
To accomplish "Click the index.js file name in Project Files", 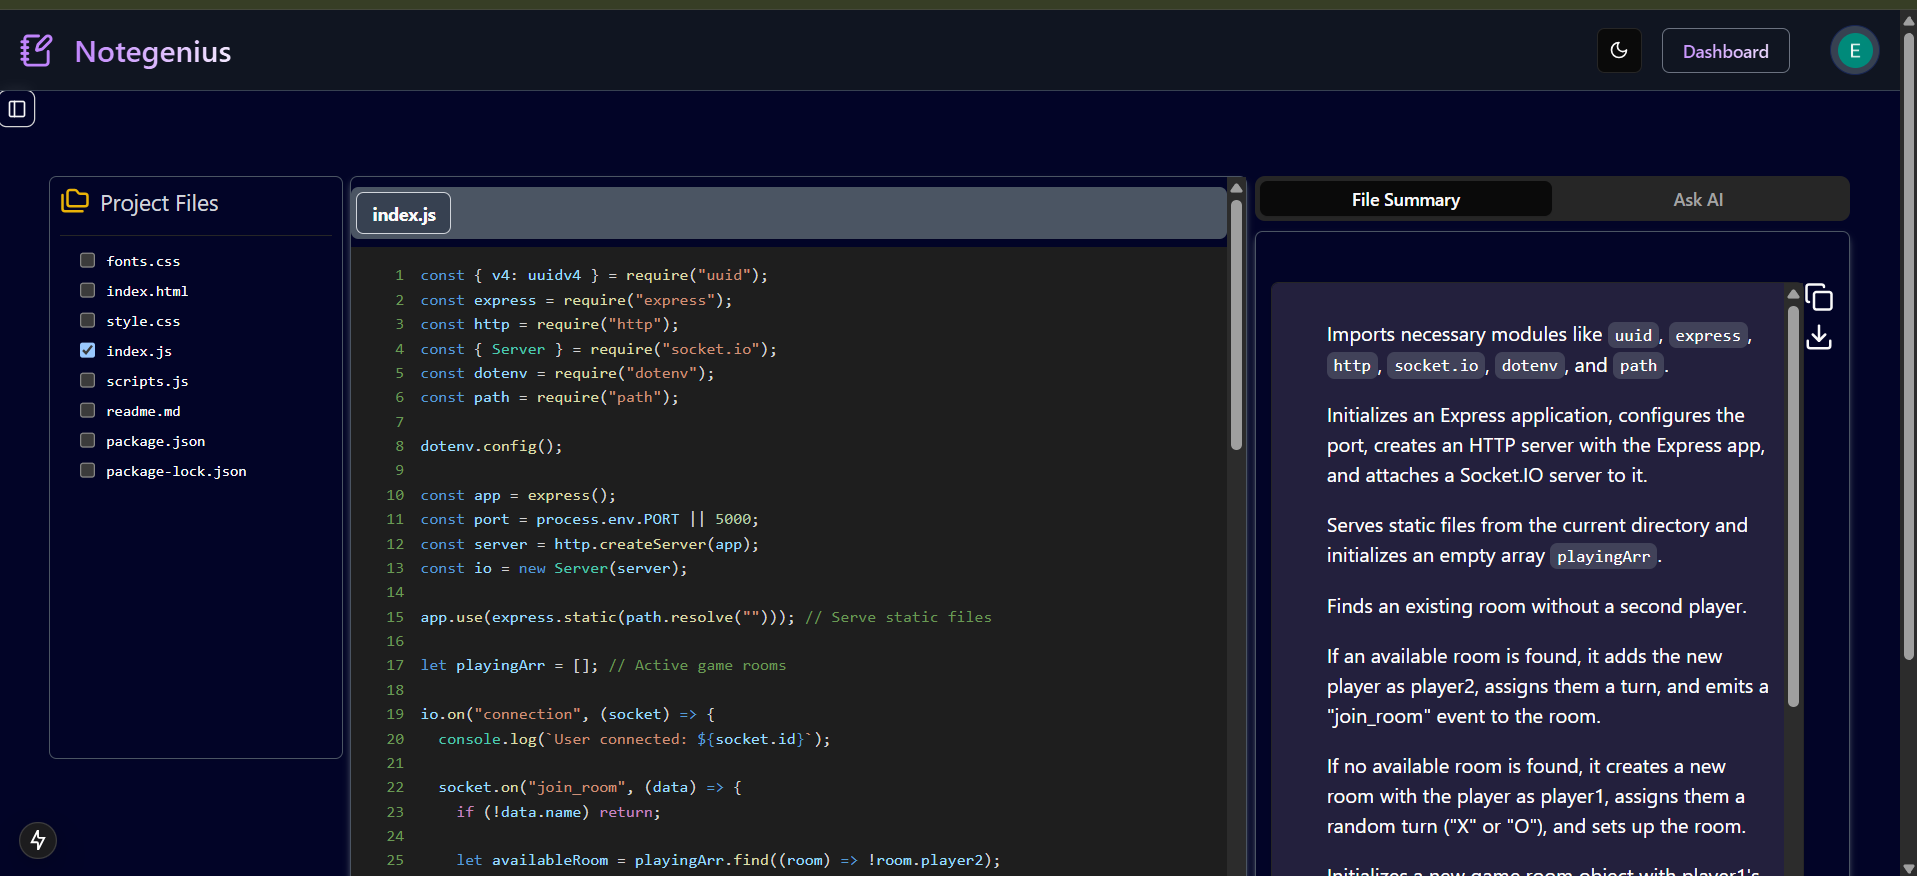I will tap(139, 351).
